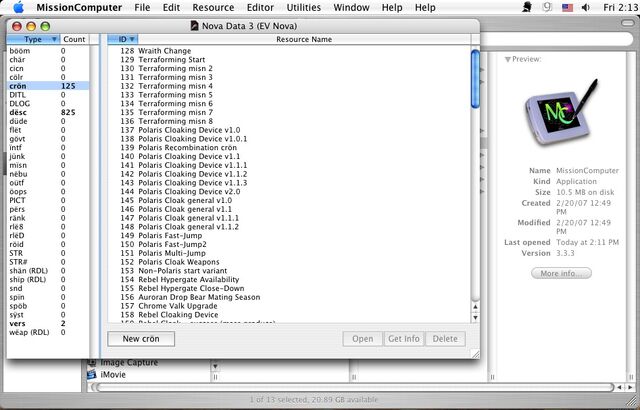
Task: Sort by Type column header
Action: 33,39
